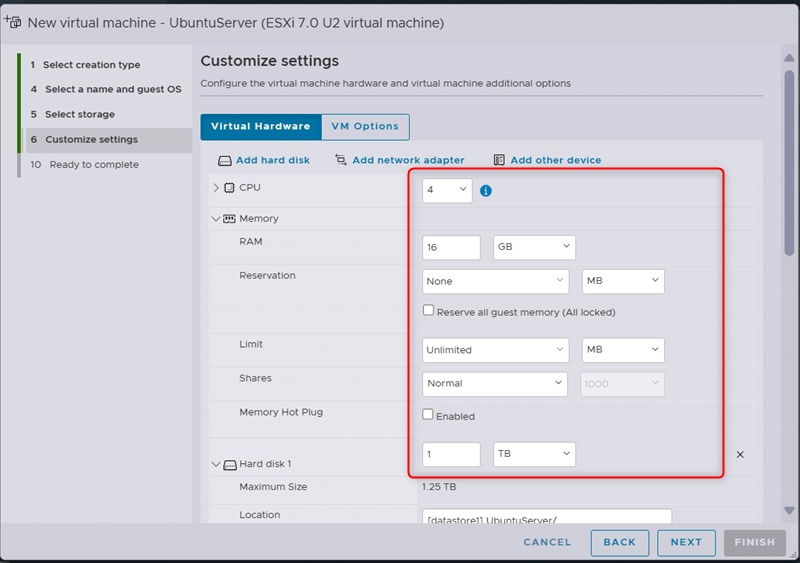
Task: Switch to the VM Options tab
Action: tap(365, 127)
